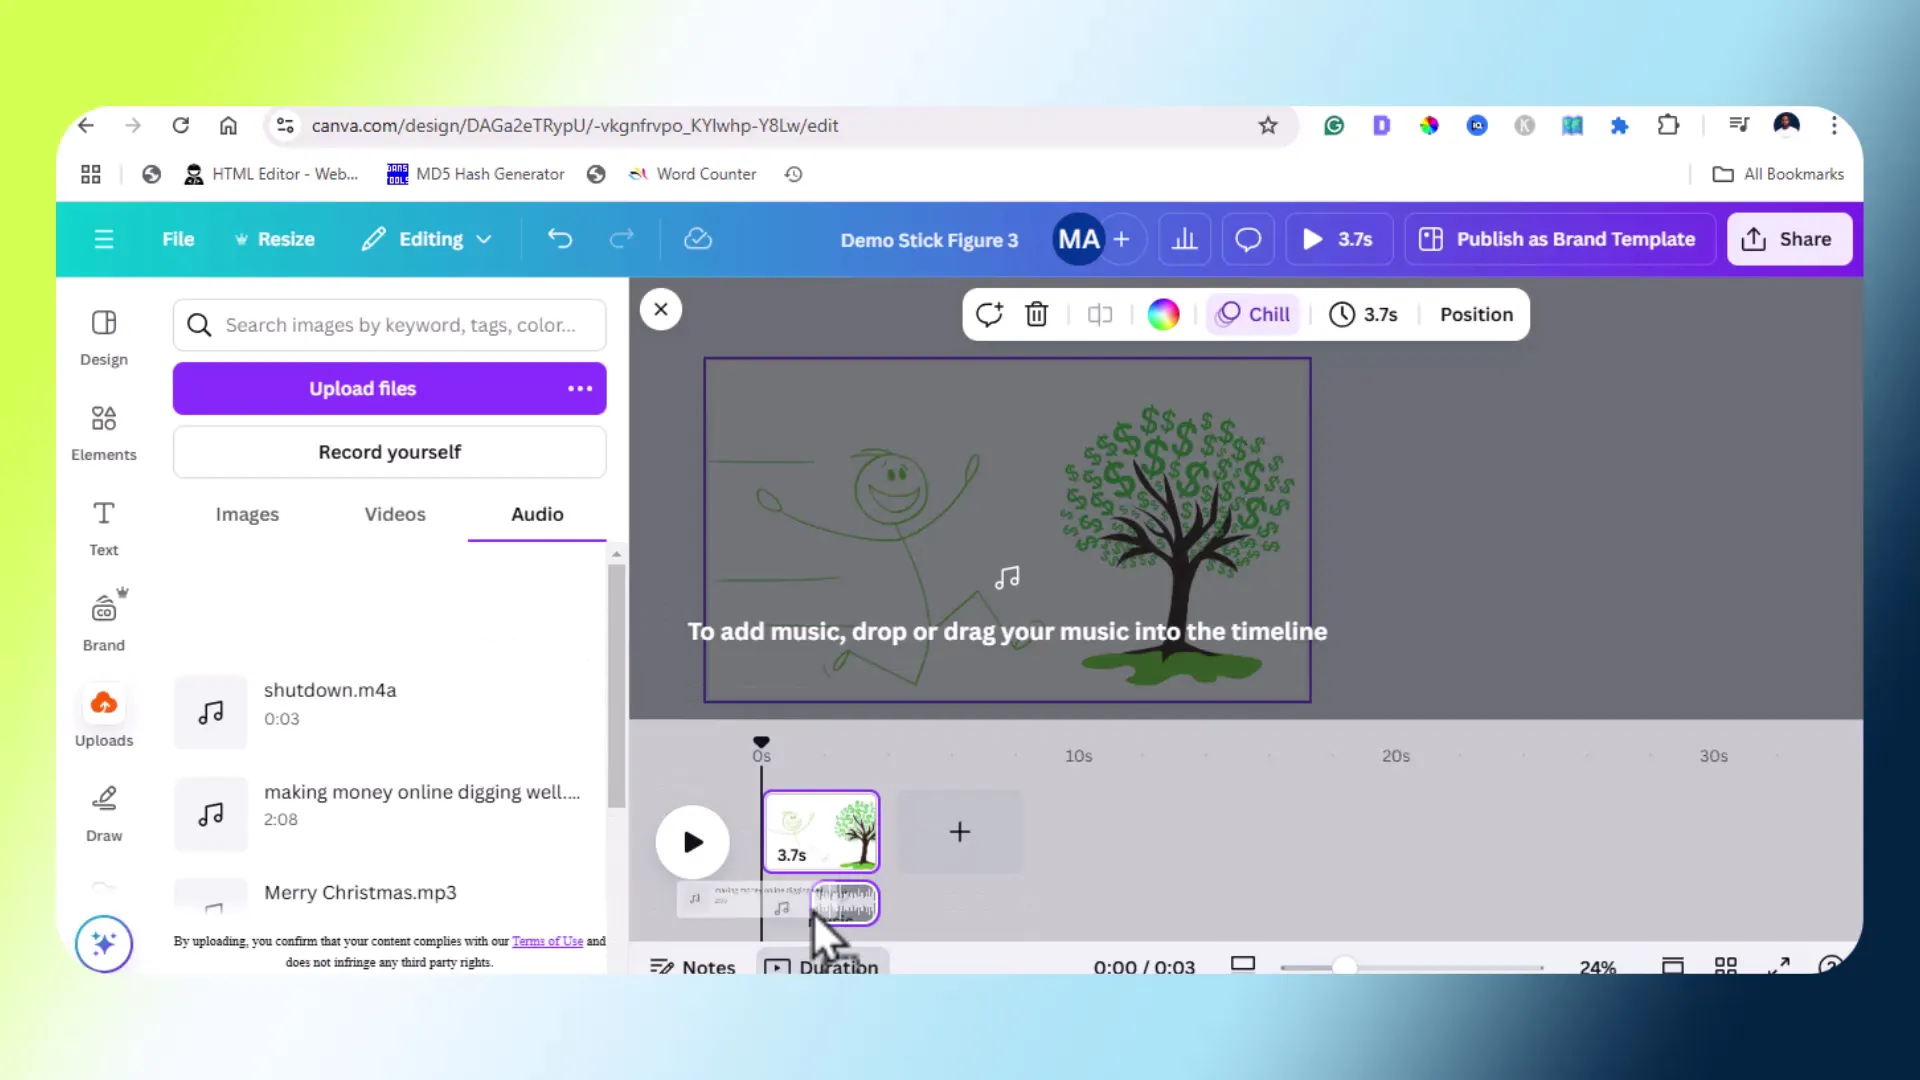This screenshot has height=1080, width=1920.
Task: Undo the last action
Action: [560, 239]
